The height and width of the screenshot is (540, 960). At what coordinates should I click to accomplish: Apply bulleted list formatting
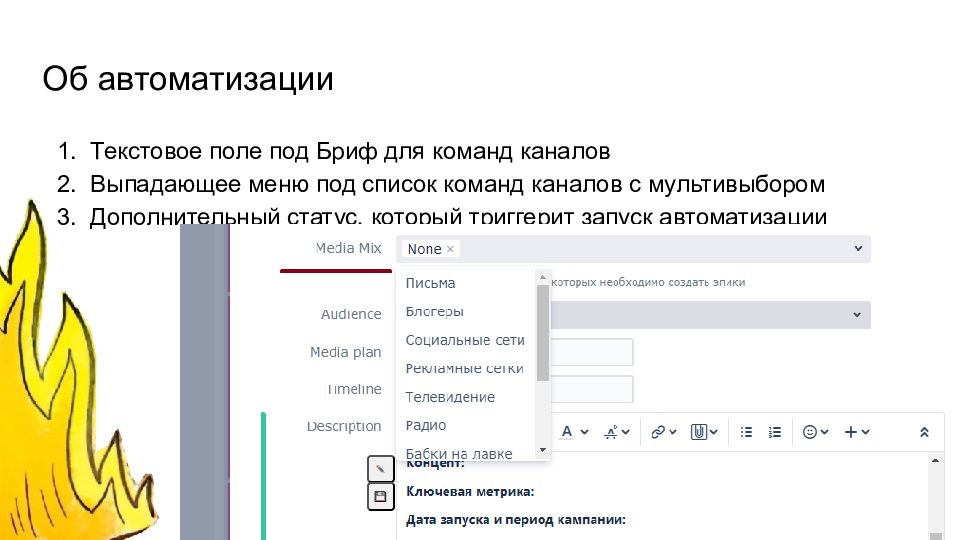pos(746,432)
